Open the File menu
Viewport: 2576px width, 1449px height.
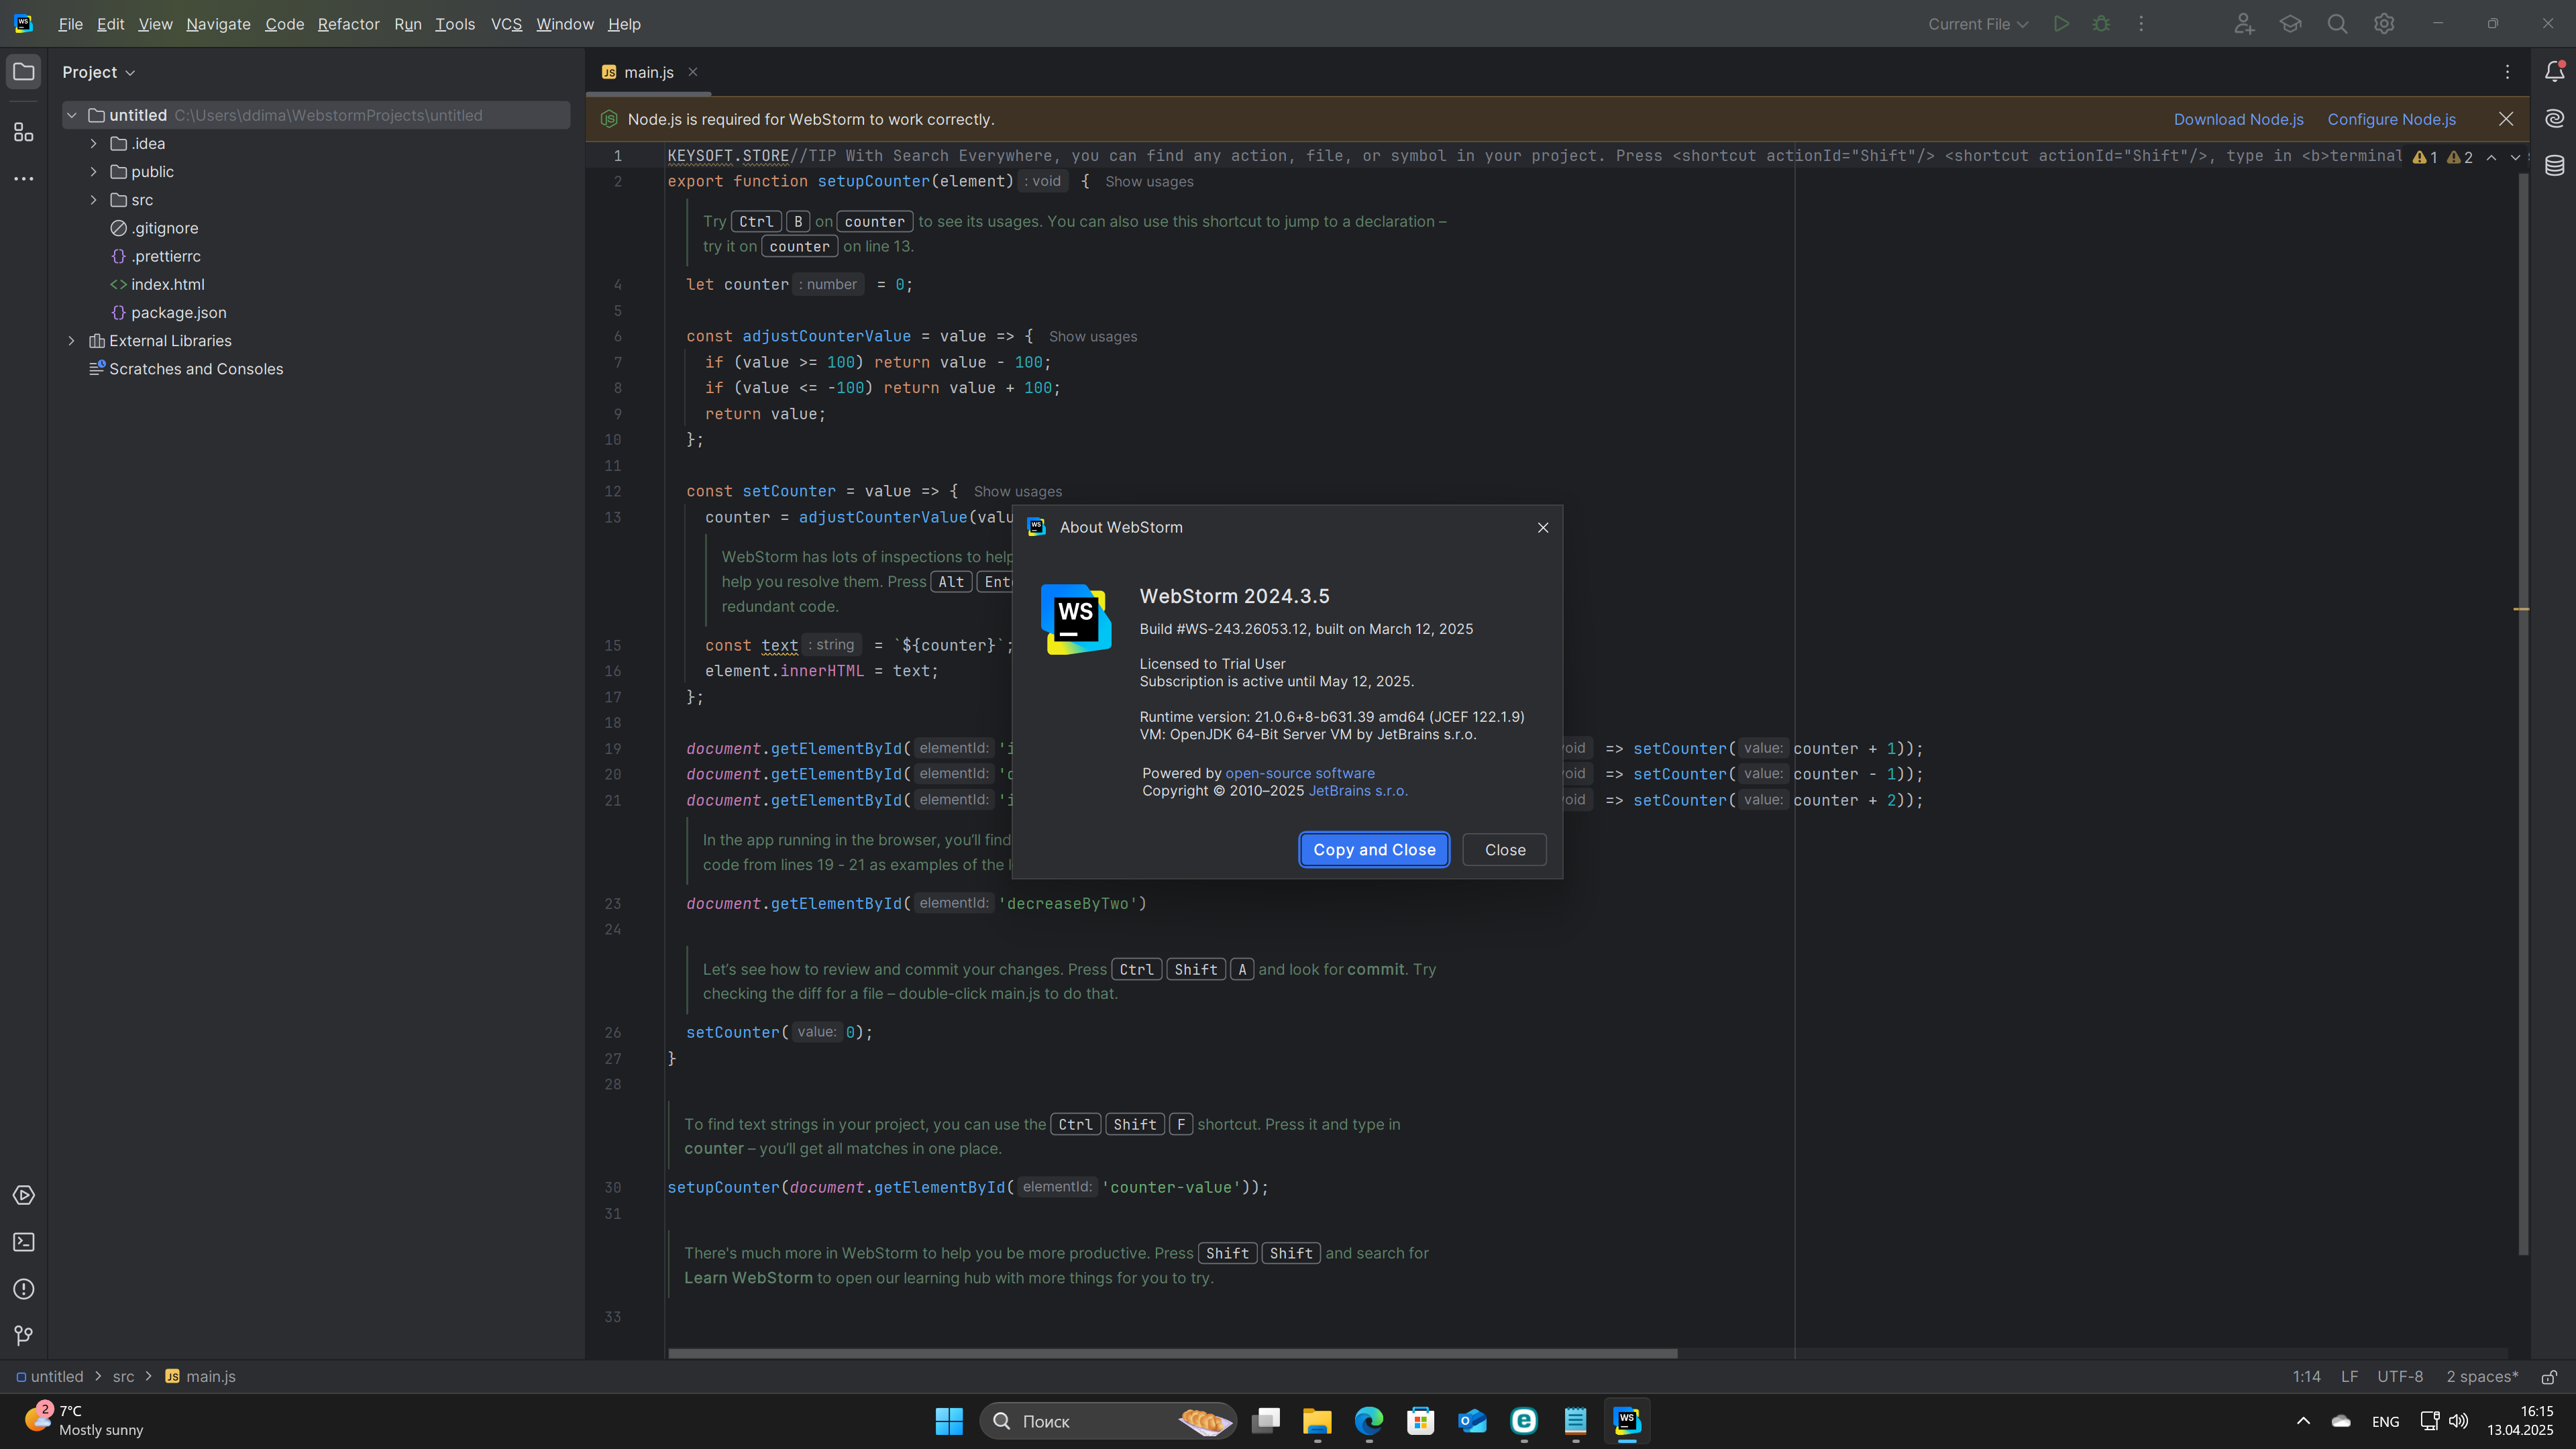click(70, 24)
